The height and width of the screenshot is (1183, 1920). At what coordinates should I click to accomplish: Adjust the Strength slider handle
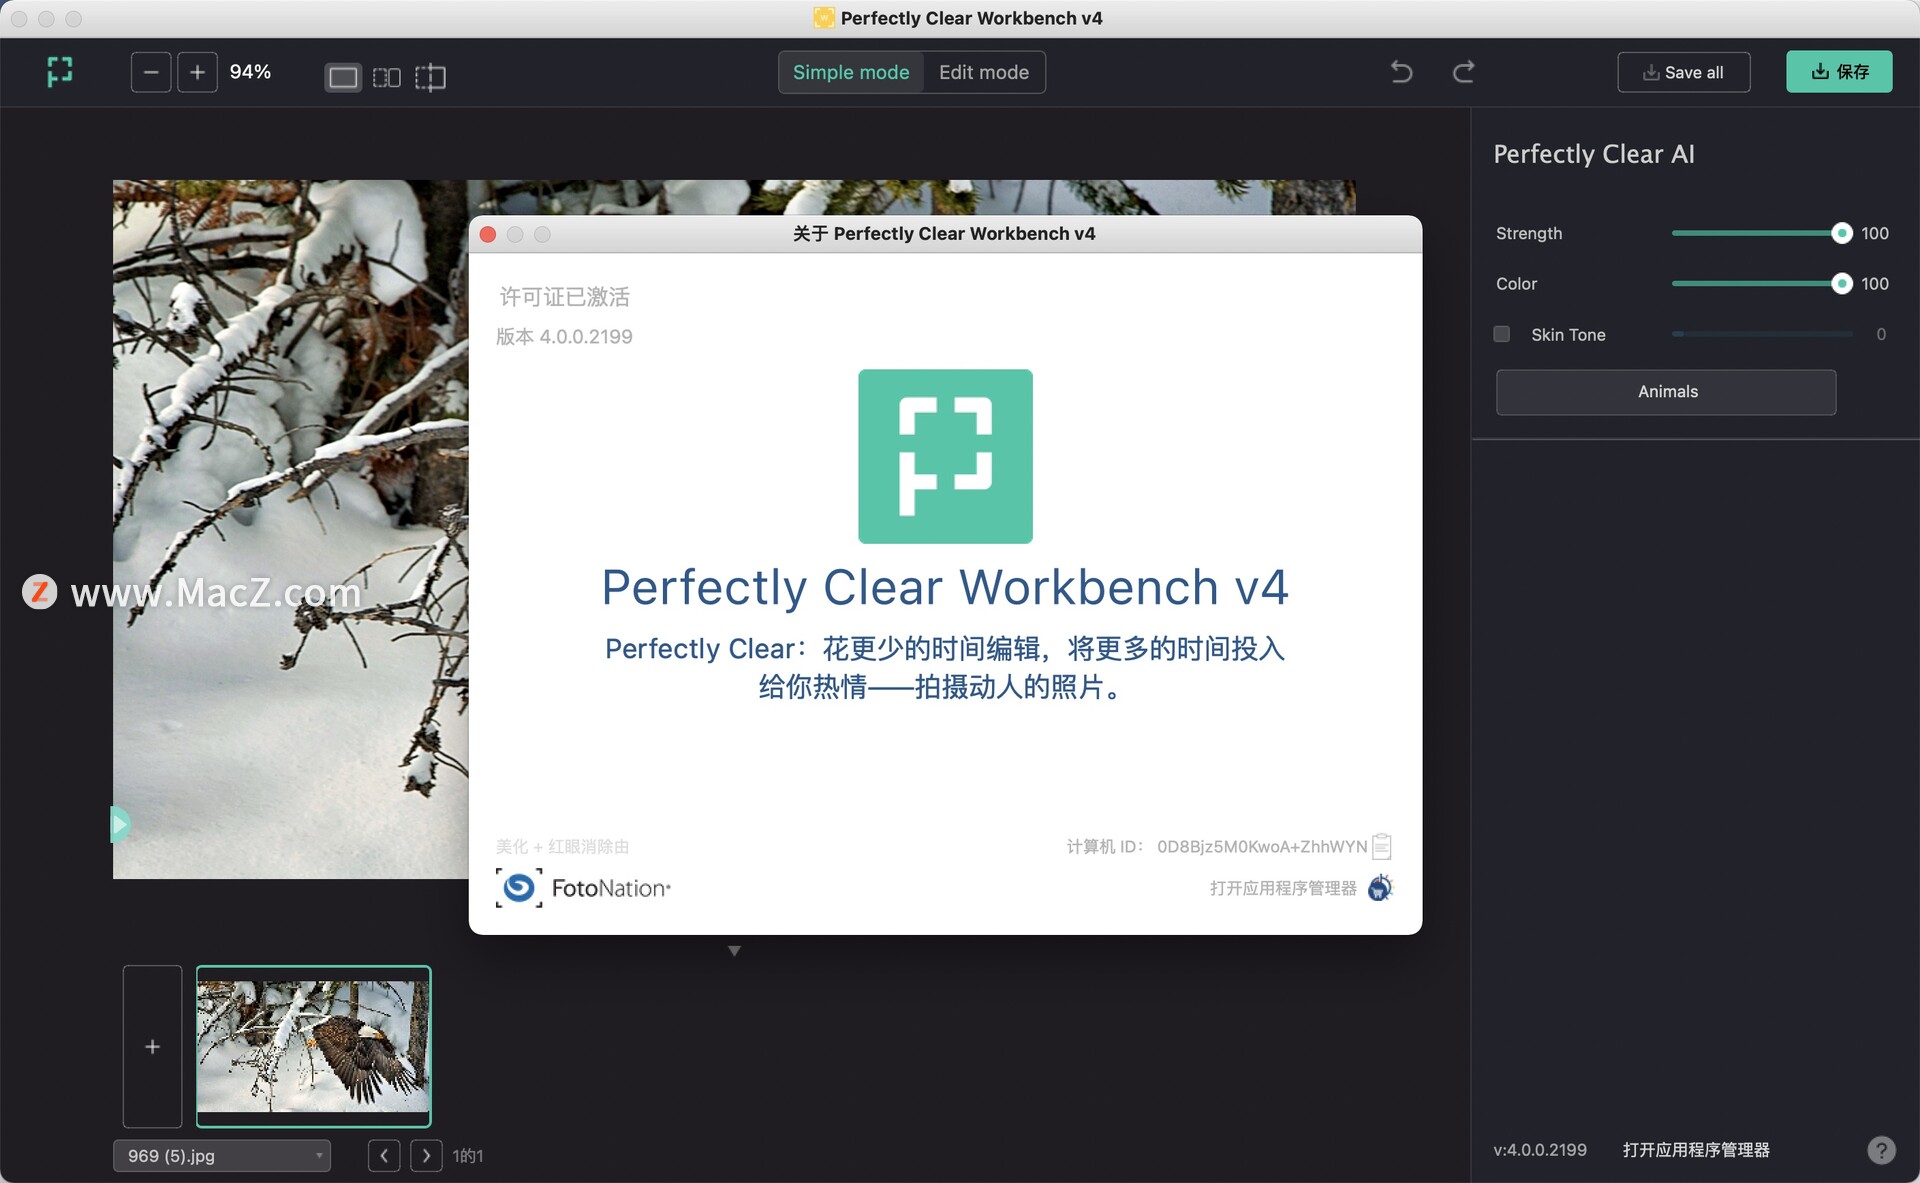point(1842,233)
